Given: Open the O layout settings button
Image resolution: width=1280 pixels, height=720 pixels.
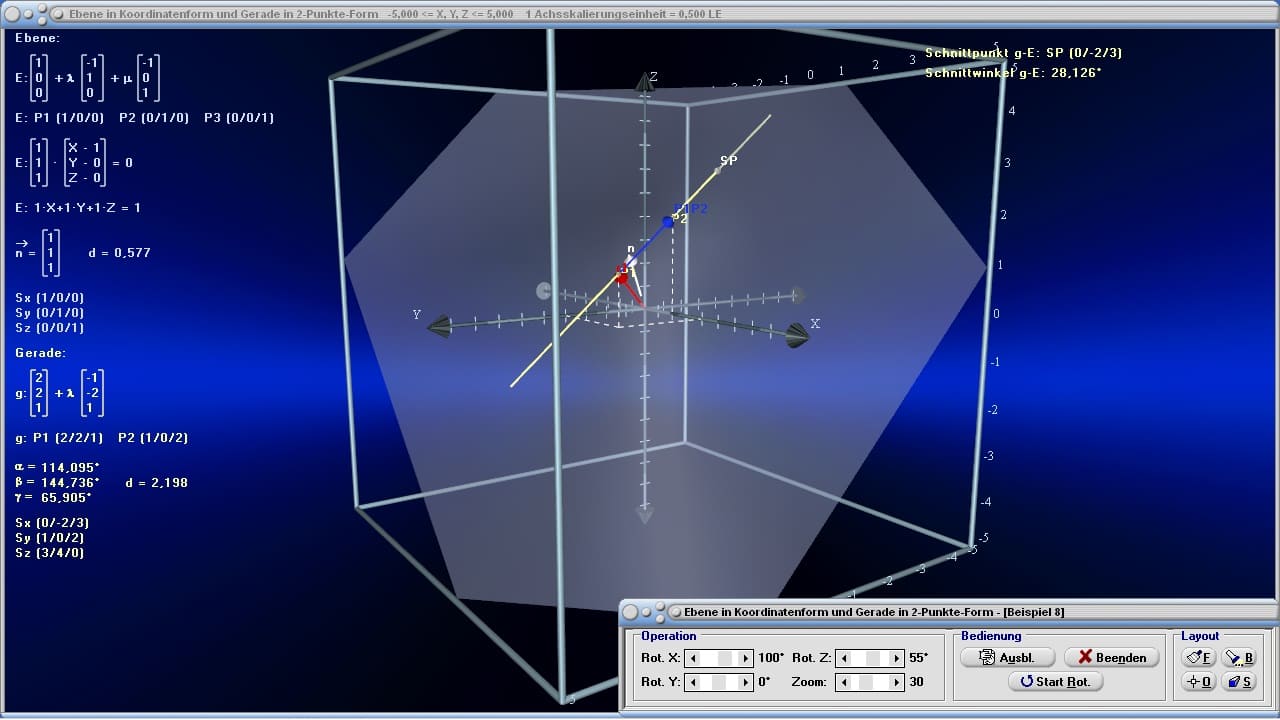Looking at the screenshot, I should (1198, 681).
